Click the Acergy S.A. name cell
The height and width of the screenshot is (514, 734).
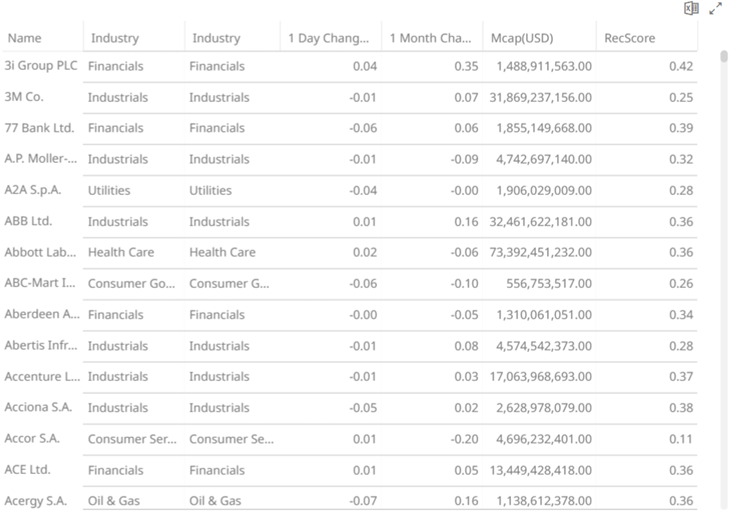(36, 500)
